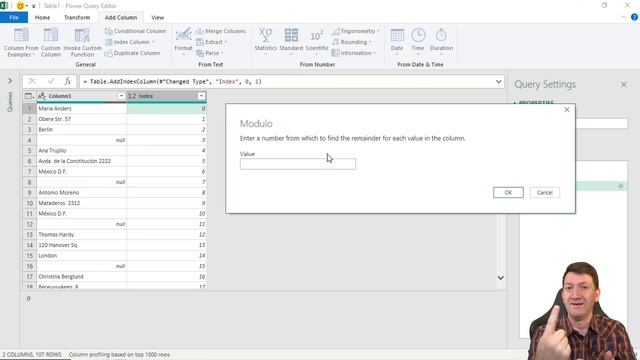The height and width of the screenshot is (360, 640).
Task: Click the Modulo Value input field
Action: coord(298,164)
